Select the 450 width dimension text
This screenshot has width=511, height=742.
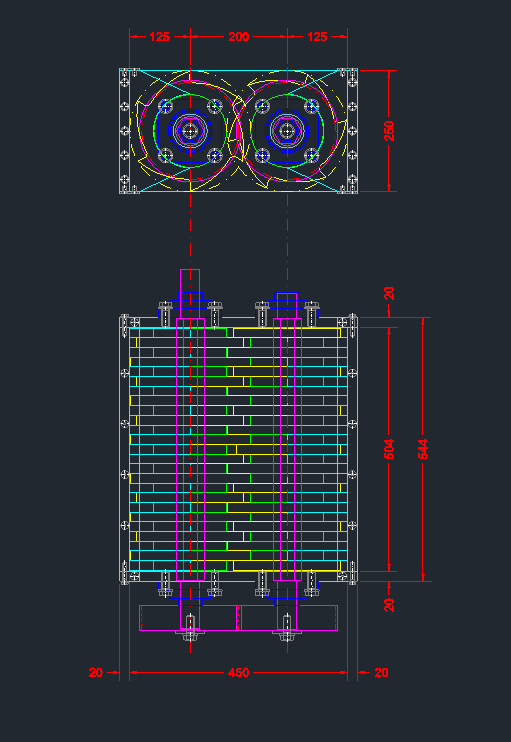[238, 672]
